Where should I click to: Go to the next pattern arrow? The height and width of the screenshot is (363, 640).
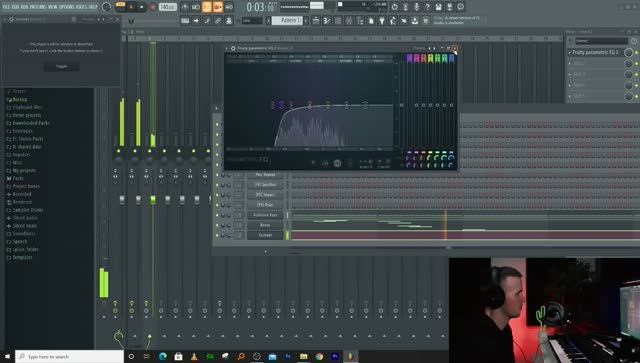[x=305, y=20]
